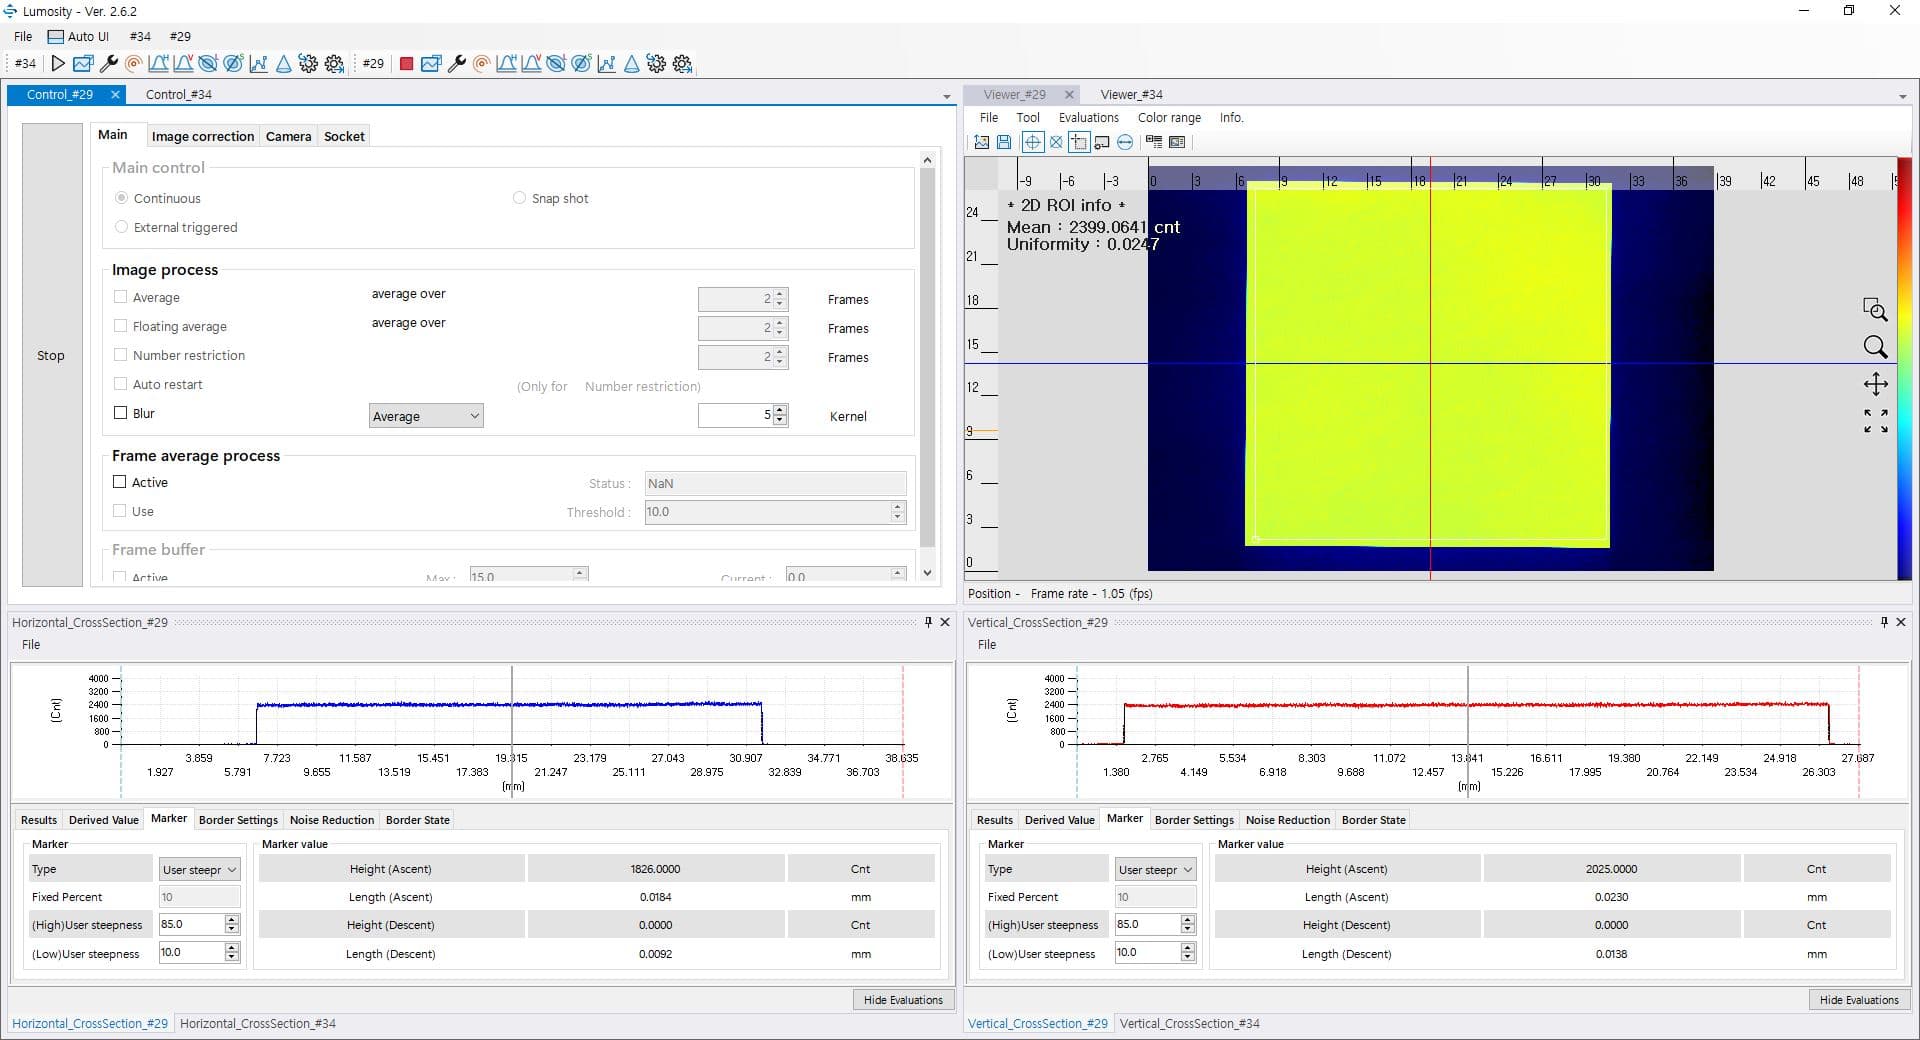Open the #34 image viewer window icon
1920x1040 pixels.
pos(83,63)
